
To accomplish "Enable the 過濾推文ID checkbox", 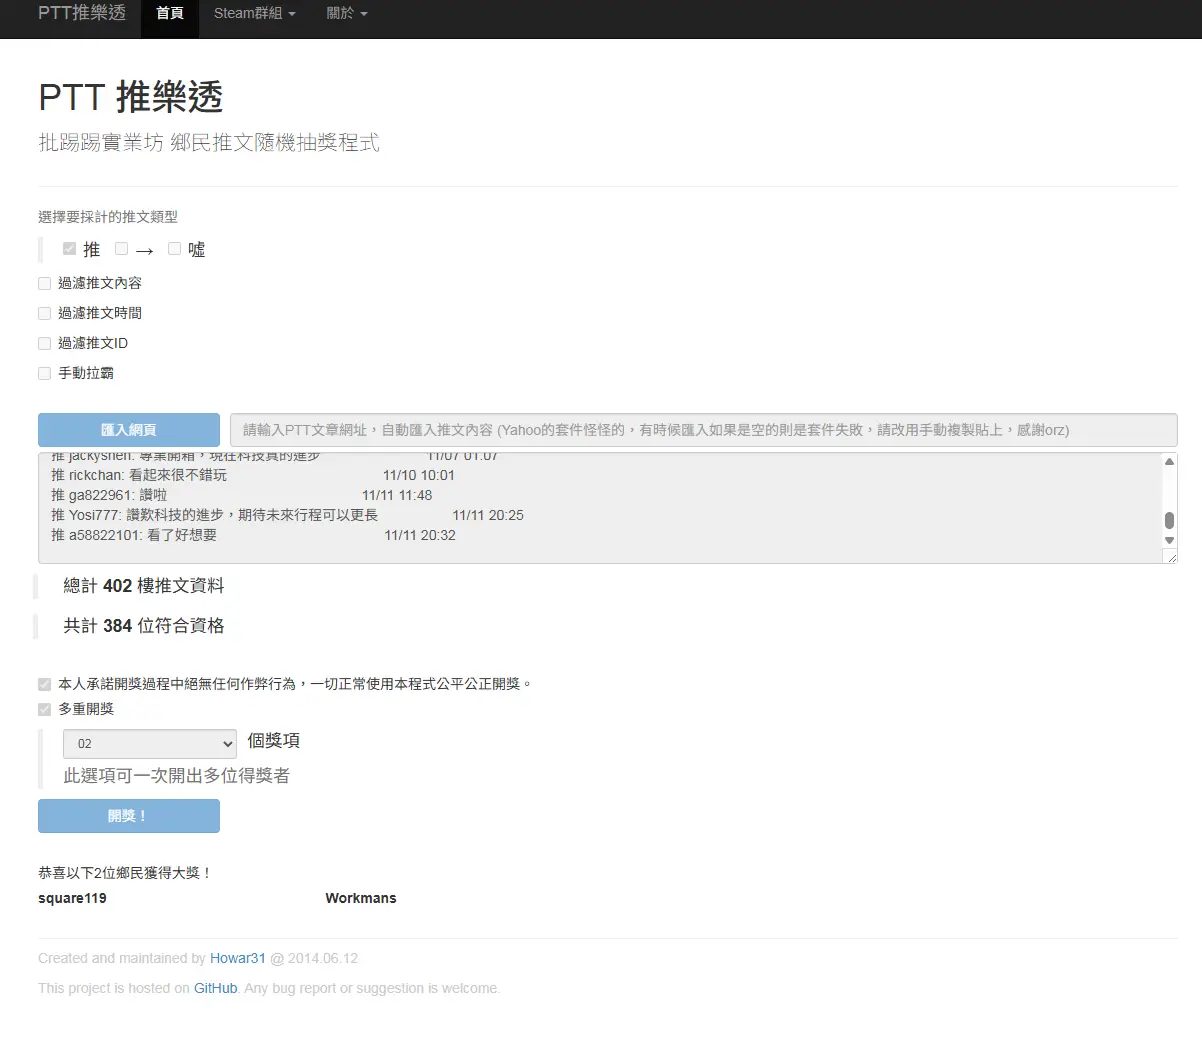I will point(44,344).
